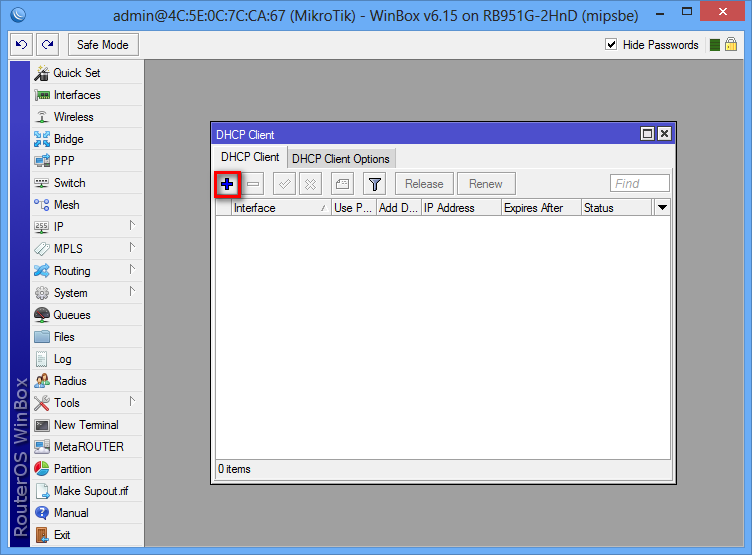The width and height of the screenshot is (752, 555).
Task: Open the Wireless section
Action: 87,117
